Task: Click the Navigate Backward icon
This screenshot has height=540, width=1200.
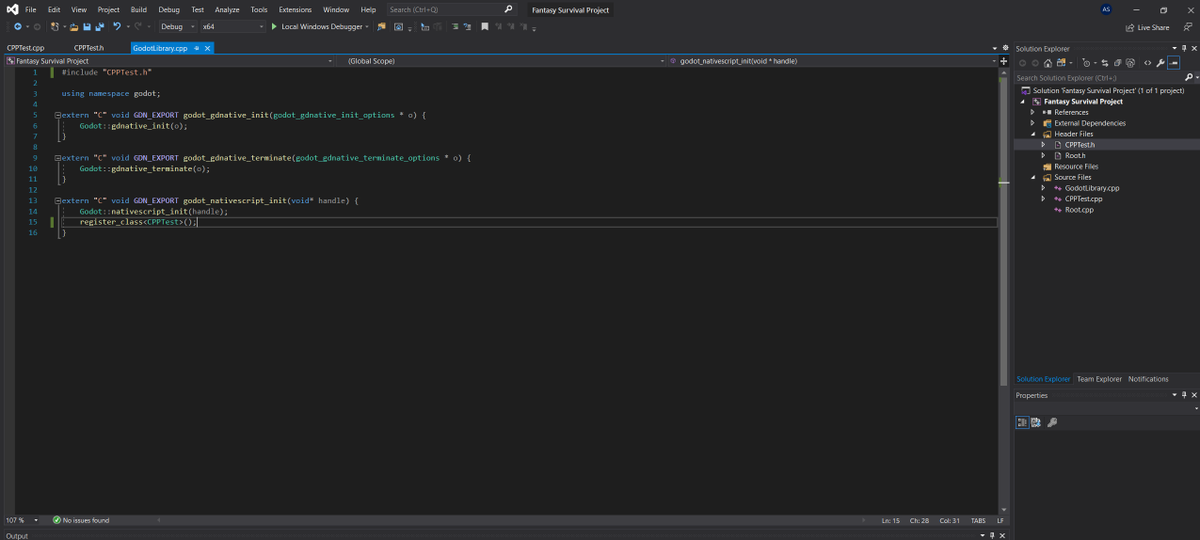Action: [x=18, y=27]
